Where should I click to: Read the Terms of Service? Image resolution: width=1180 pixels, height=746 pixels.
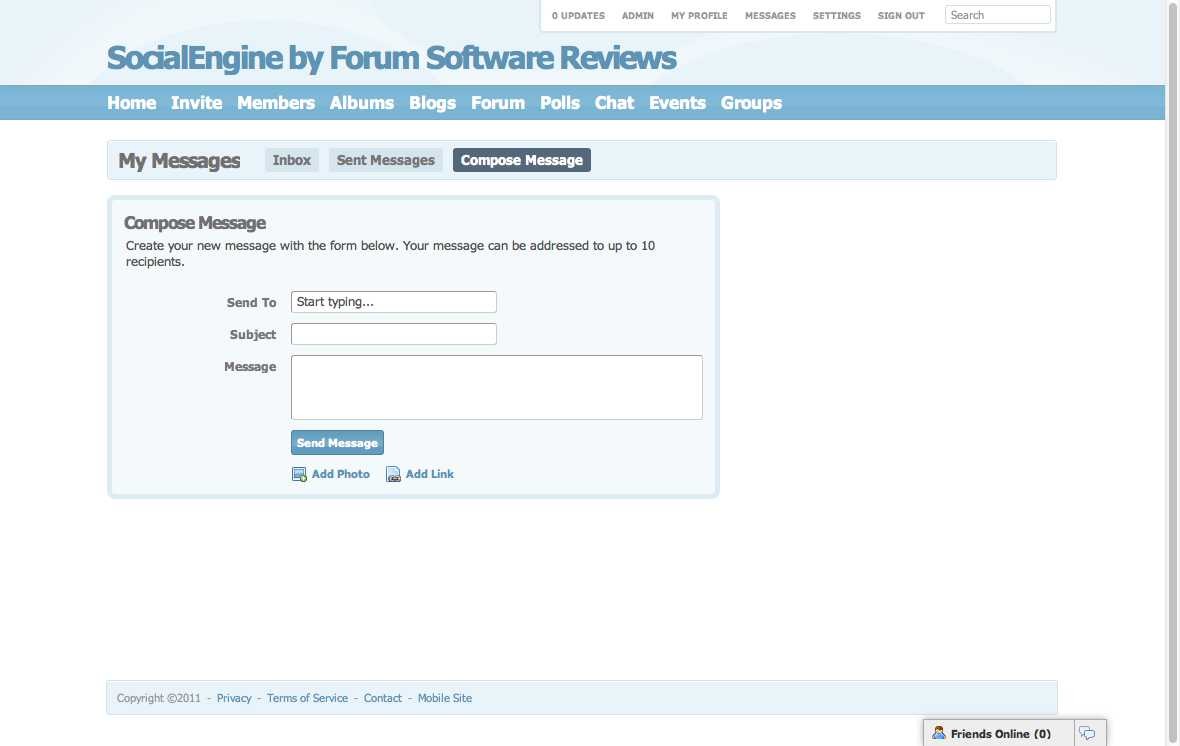coord(307,699)
